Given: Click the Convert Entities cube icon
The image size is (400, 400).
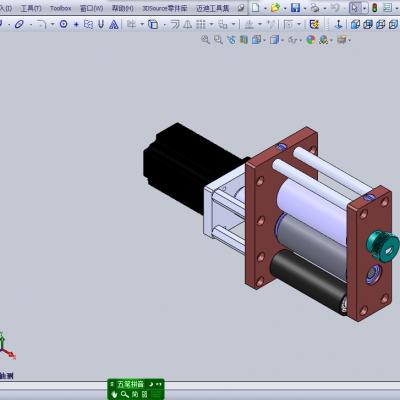Looking at the screenshot, I should coord(153,24).
